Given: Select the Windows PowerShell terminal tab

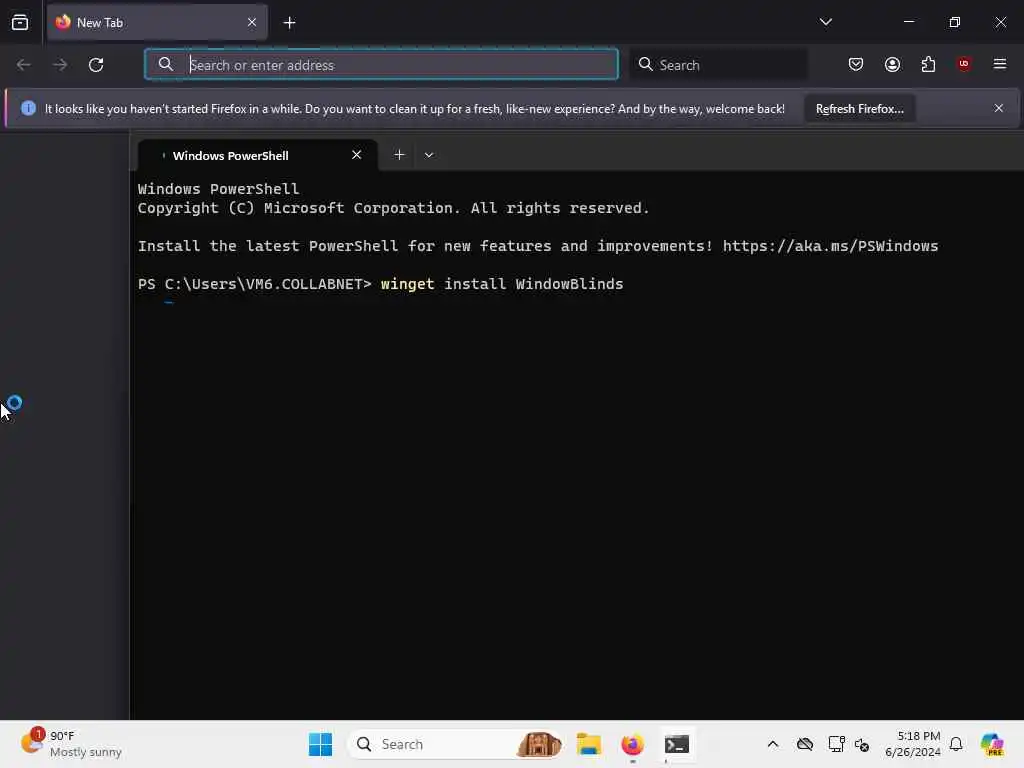Looking at the screenshot, I should pyautogui.click(x=258, y=155).
